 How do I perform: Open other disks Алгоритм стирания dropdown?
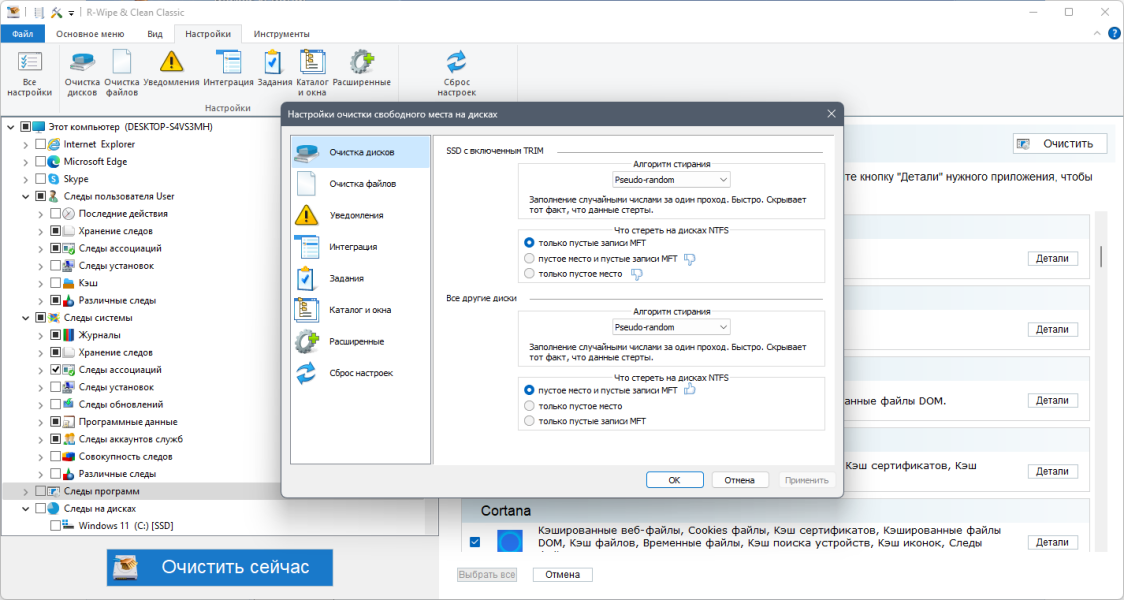pos(671,327)
